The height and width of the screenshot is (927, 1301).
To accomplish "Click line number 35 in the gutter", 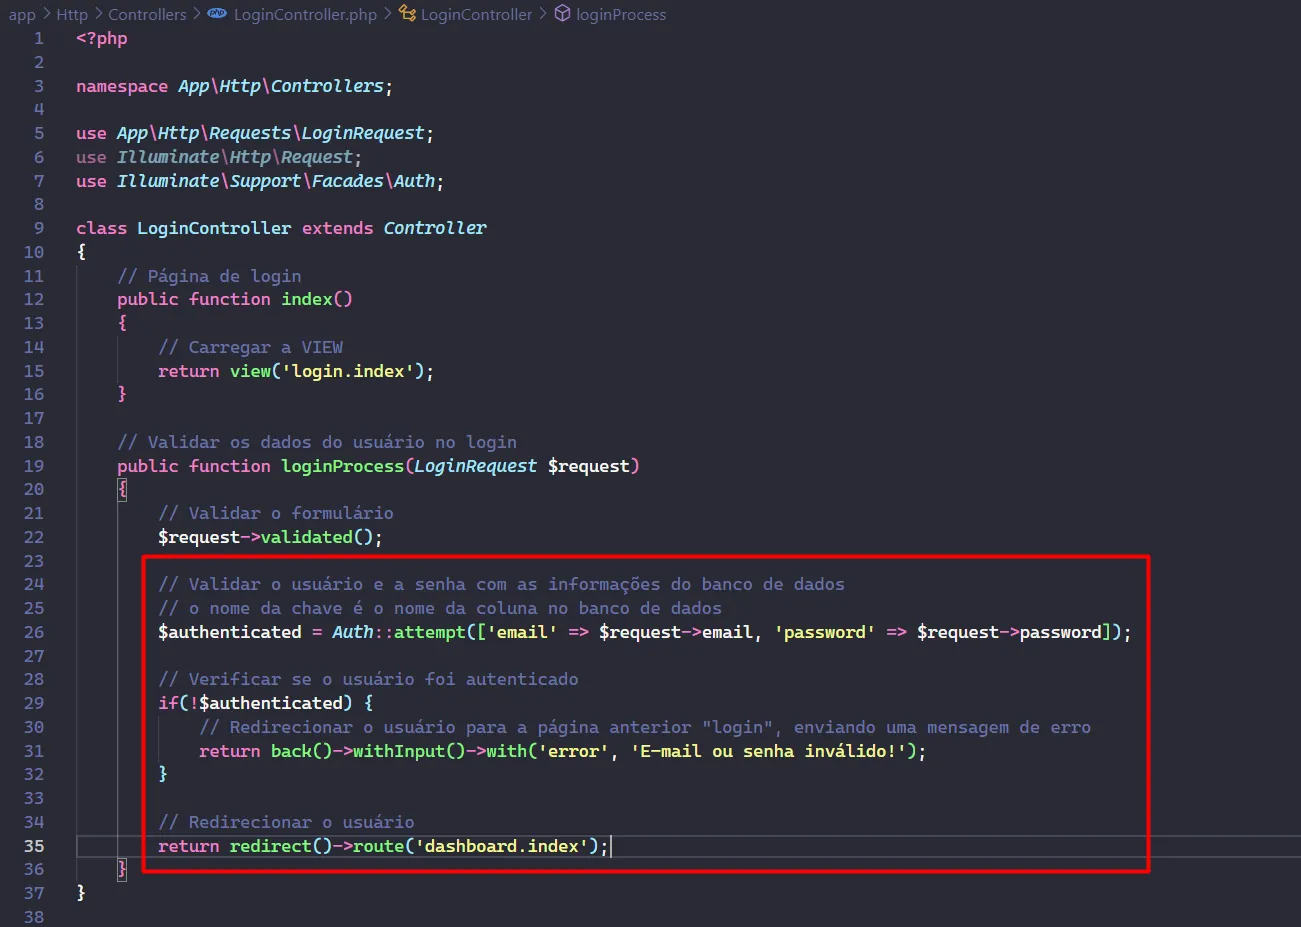I will [x=34, y=846].
